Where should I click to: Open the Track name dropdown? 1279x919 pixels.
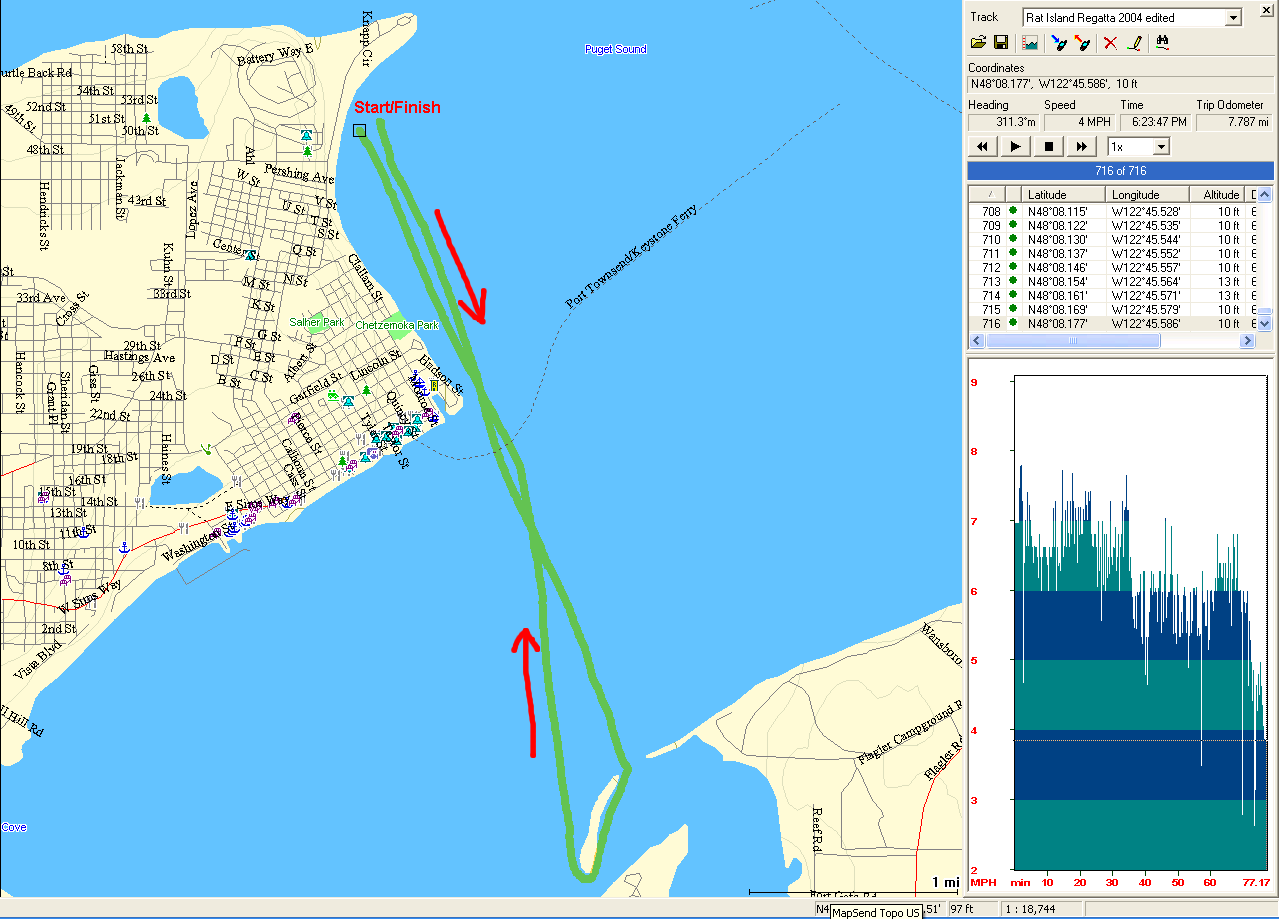pyautogui.click(x=1233, y=17)
